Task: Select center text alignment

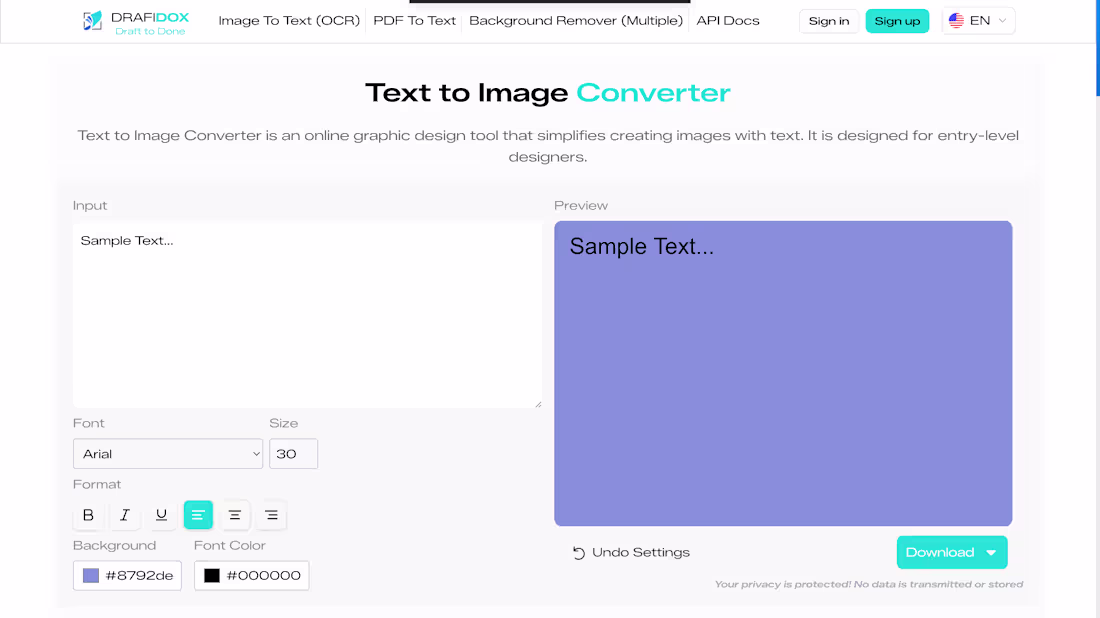Action: pyautogui.click(x=234, y=514)
